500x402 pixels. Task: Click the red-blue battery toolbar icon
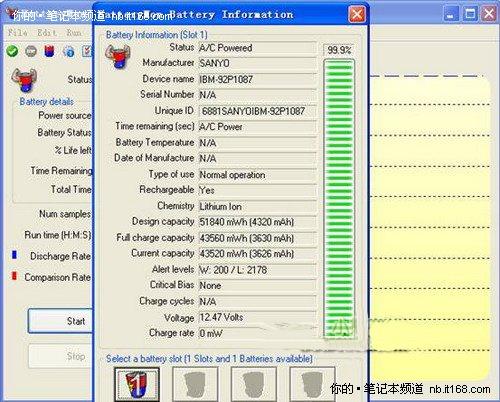(x=49, y=51)
